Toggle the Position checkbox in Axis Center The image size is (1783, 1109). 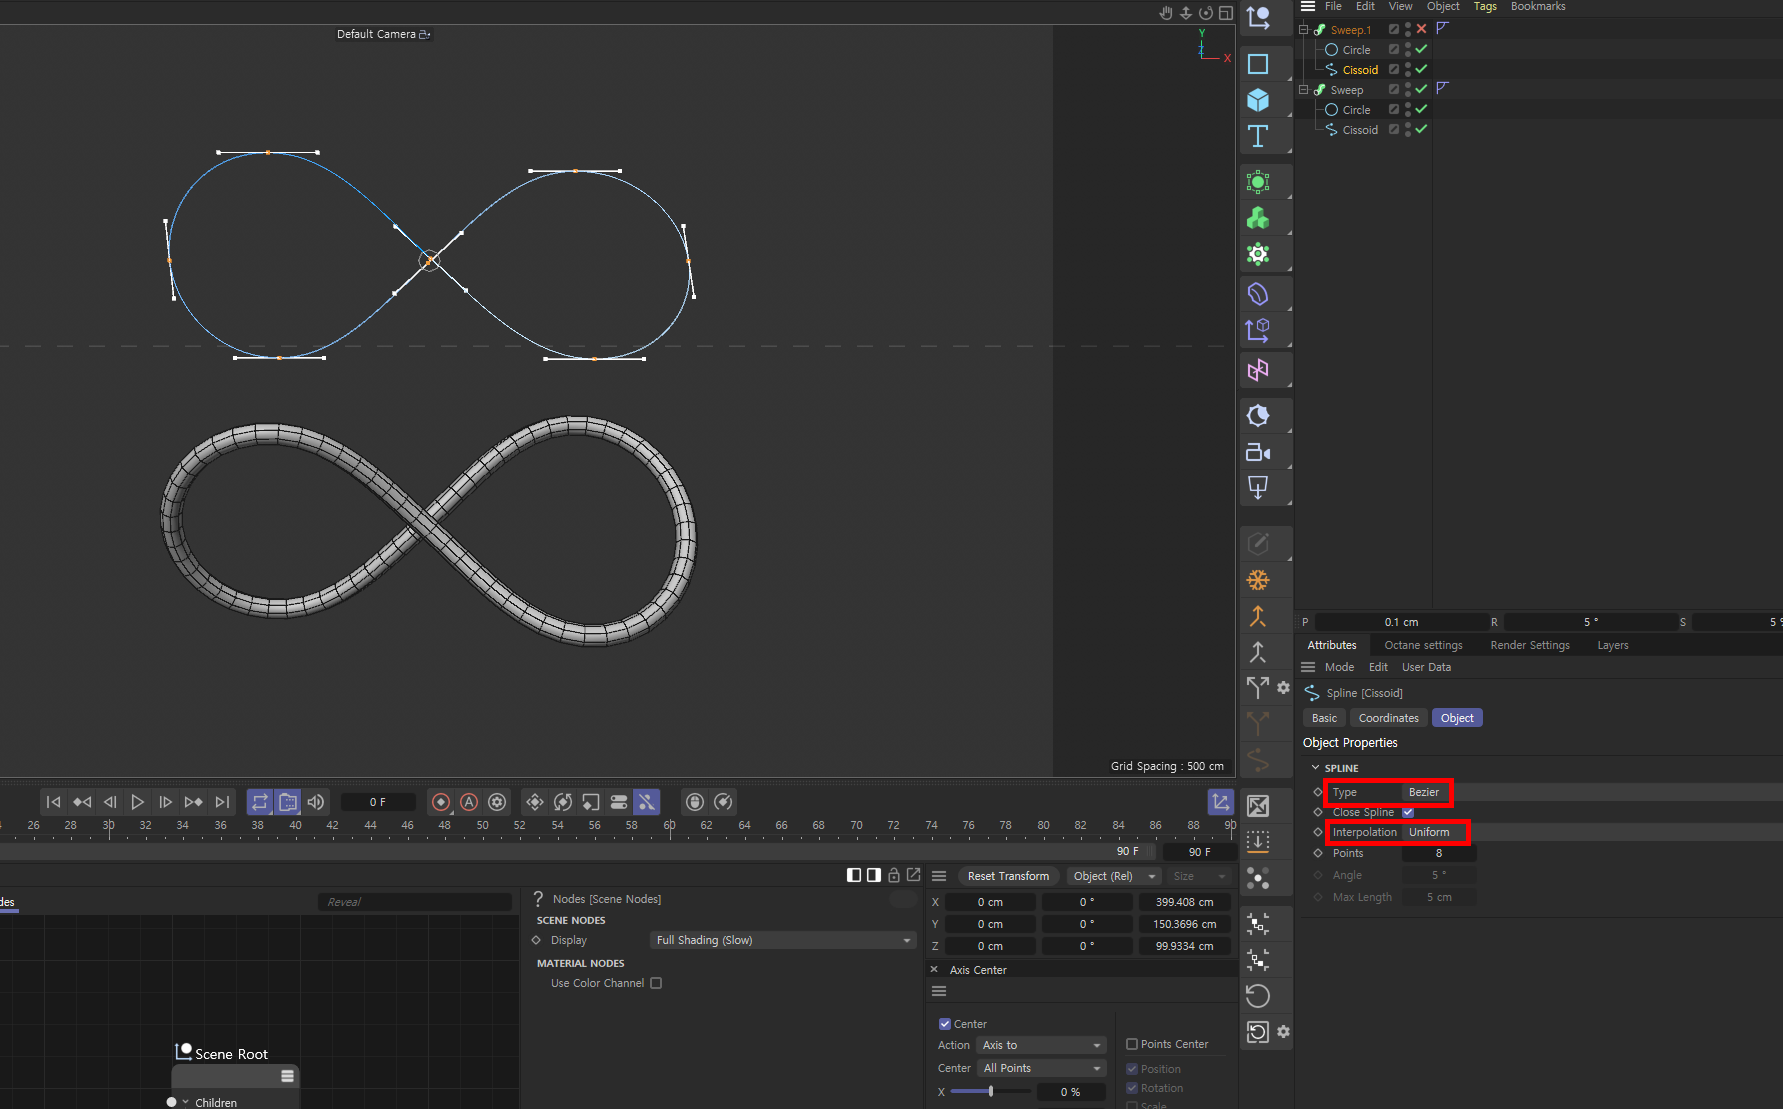click(1132, 1069)
